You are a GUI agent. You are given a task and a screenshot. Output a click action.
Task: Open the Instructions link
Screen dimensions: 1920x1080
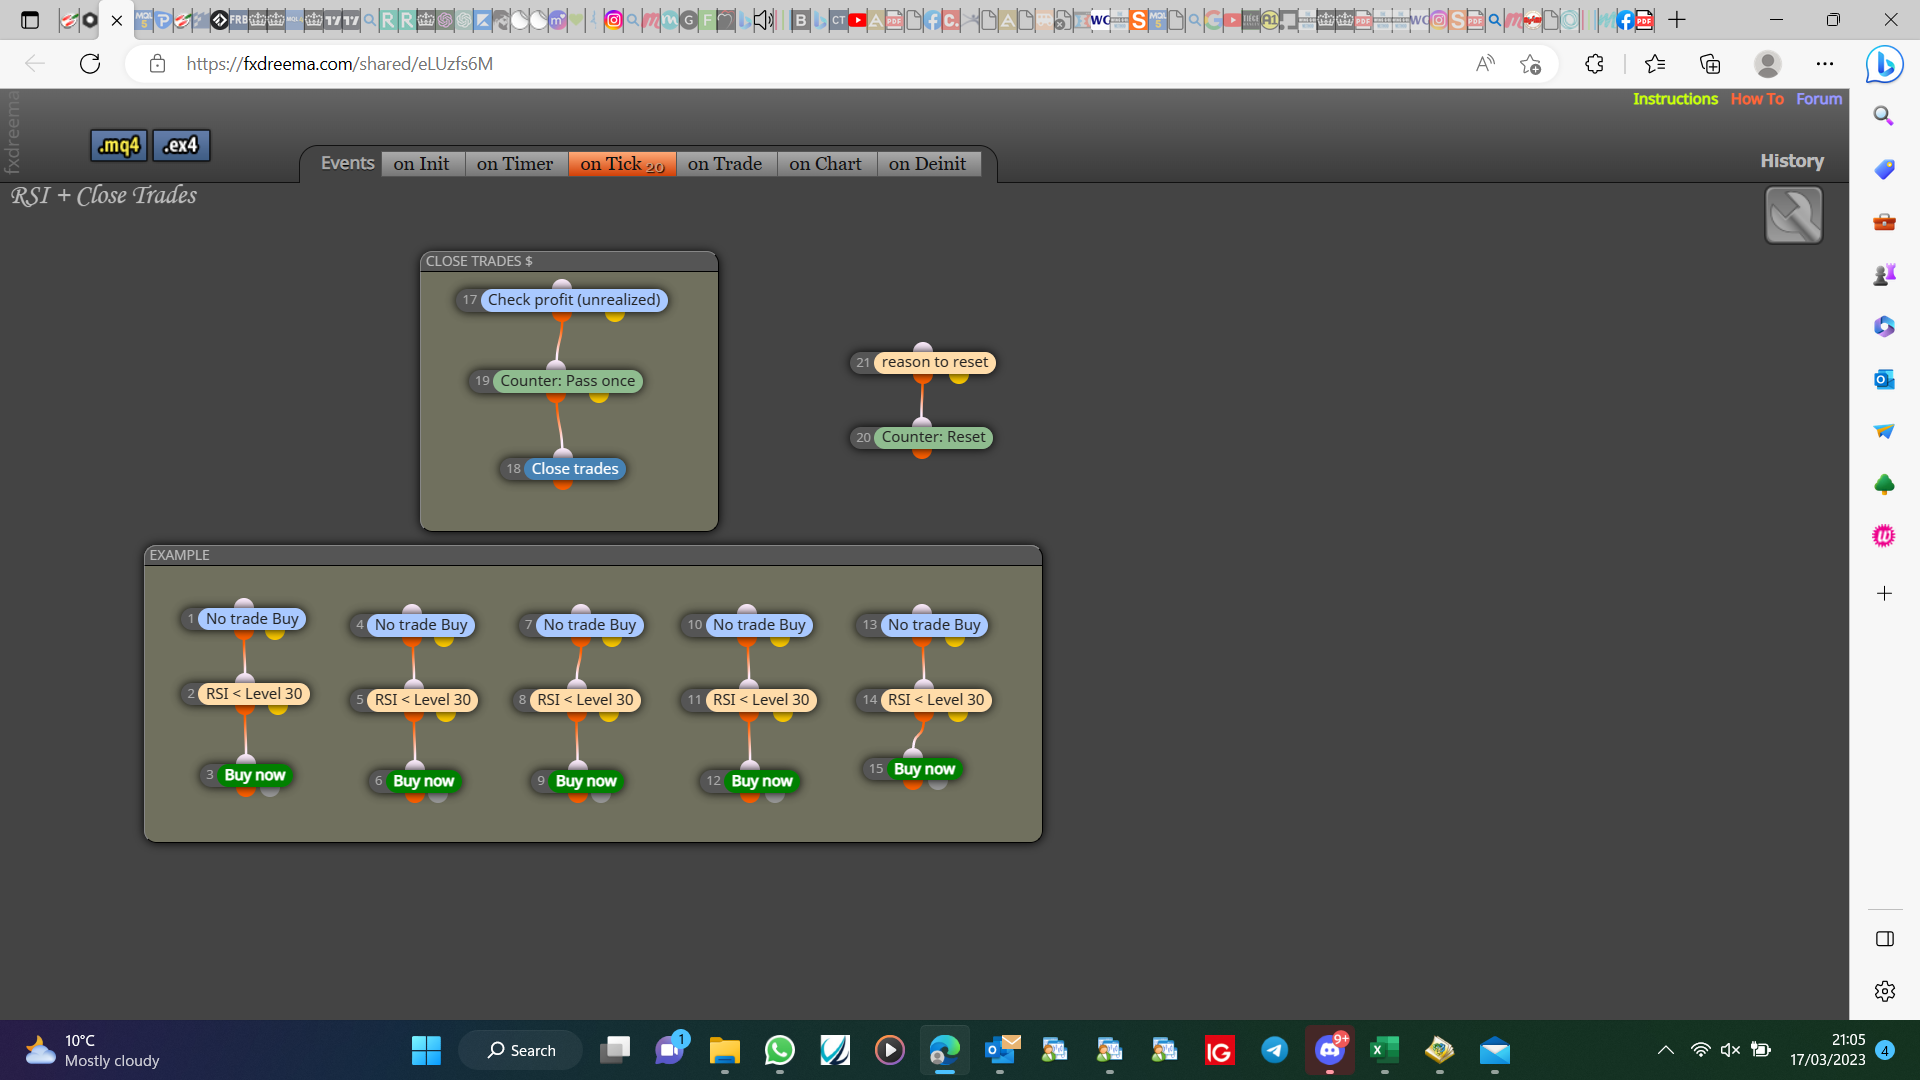pos(1675,99)
